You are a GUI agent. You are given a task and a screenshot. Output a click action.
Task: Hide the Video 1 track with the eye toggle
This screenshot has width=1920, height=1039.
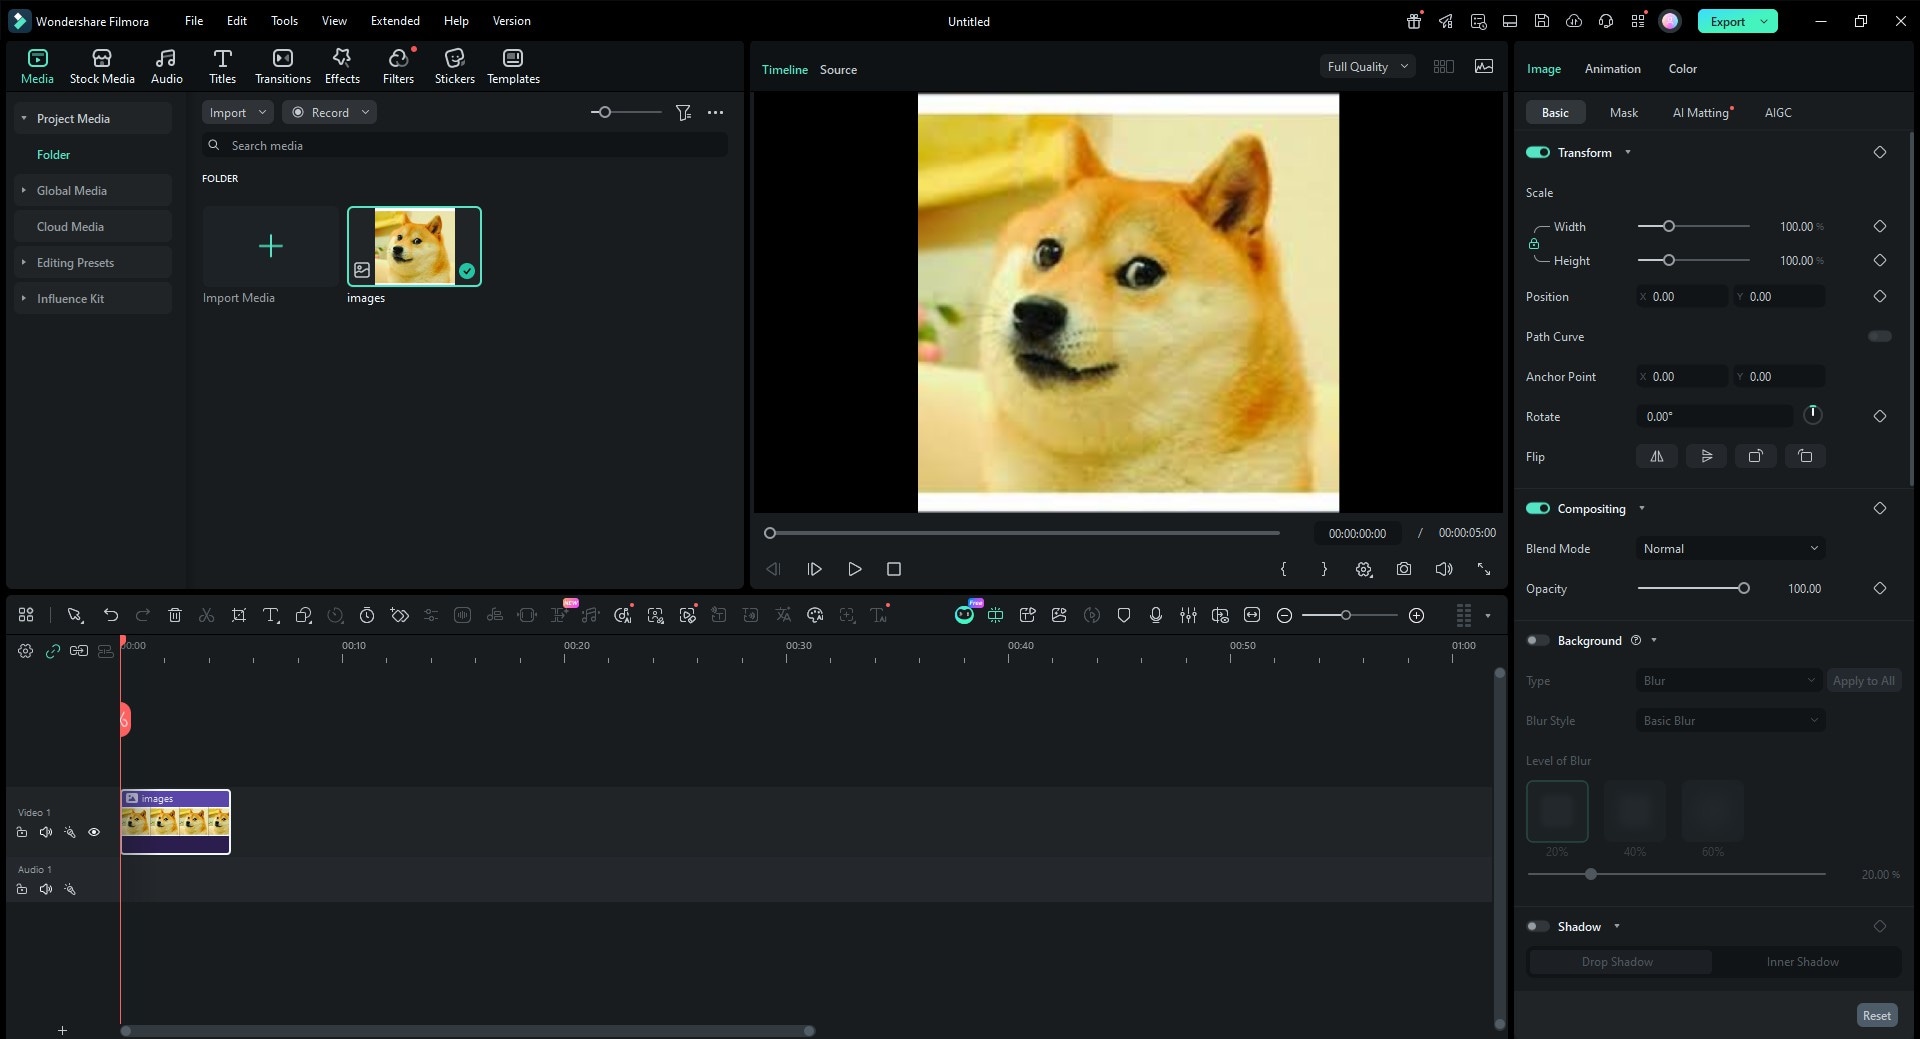[x=95, y=832]
